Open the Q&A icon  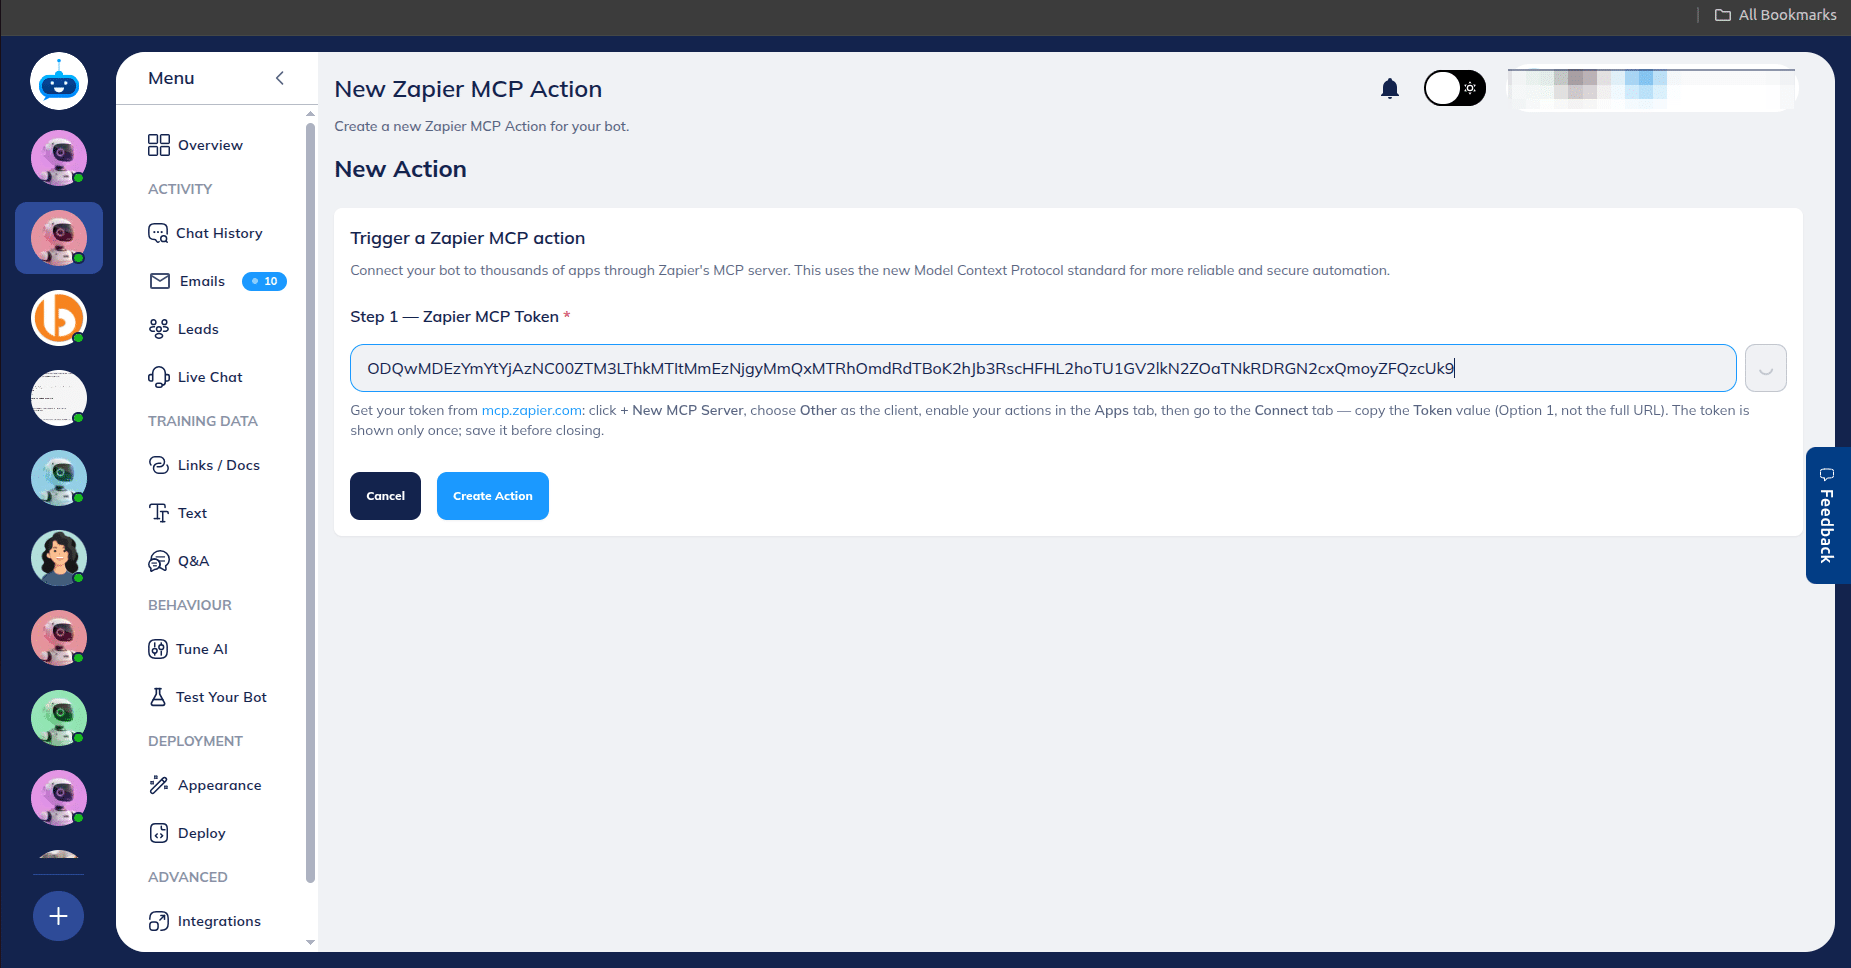point(159,561)
